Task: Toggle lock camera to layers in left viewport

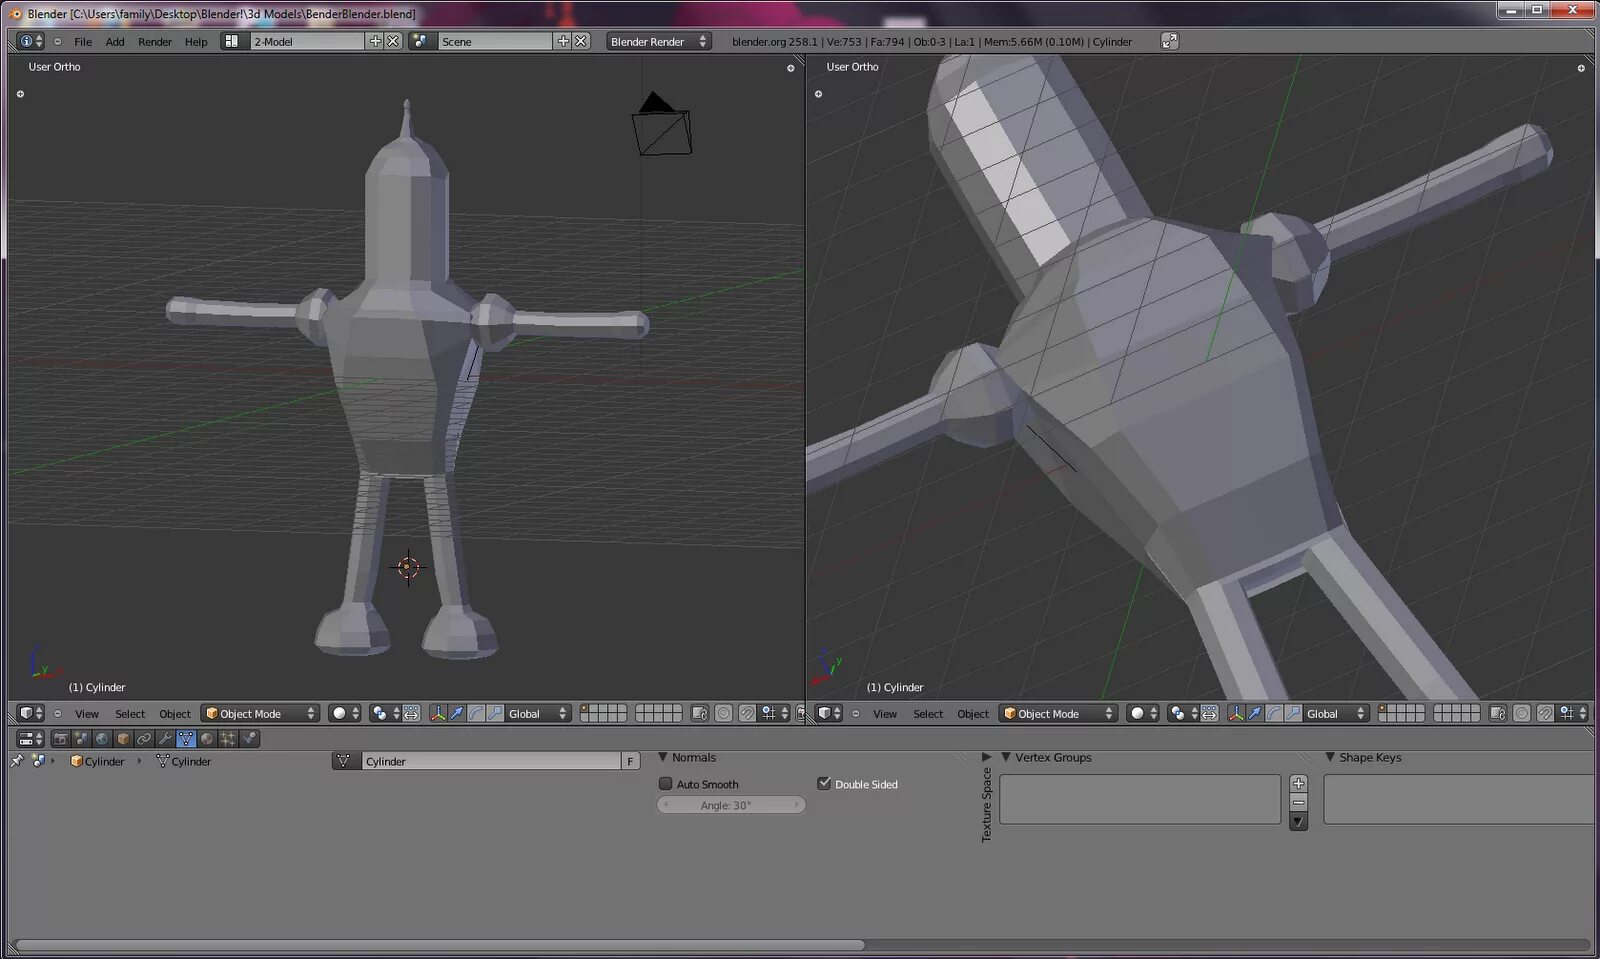Action: tap(699, 713)
